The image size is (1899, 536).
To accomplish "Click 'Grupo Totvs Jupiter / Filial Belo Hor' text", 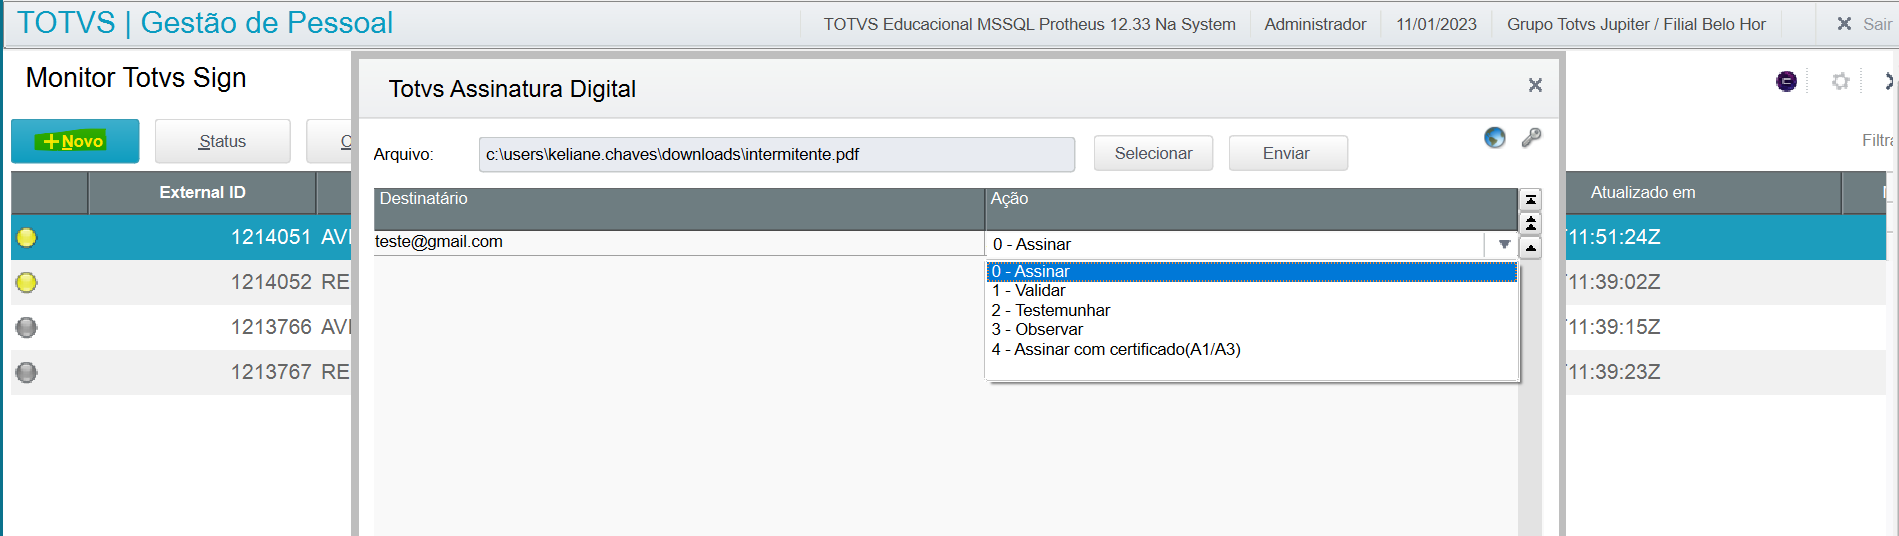I will pyautogui.click(x=1636, y=24).
